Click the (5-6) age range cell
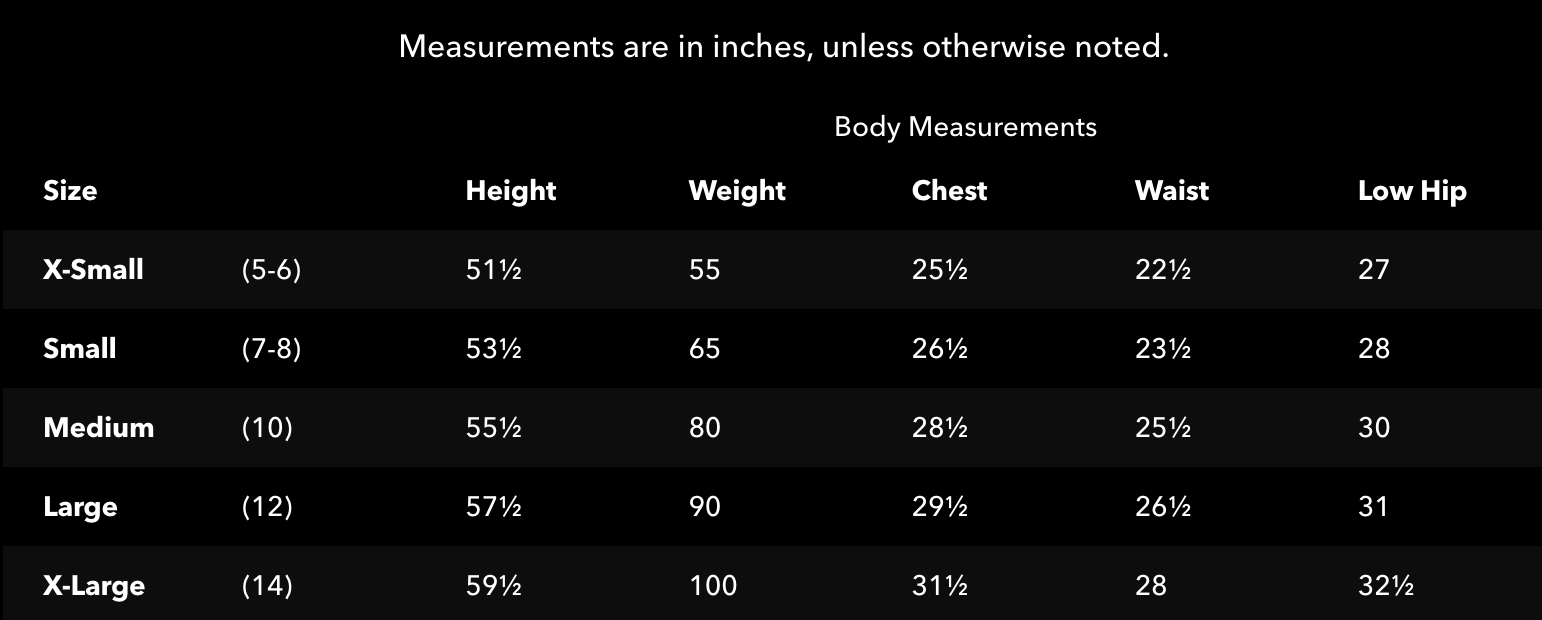Image resolution: width=1542 pixels, height=620 pixels. pyautogui.click(x=271, y=270)
